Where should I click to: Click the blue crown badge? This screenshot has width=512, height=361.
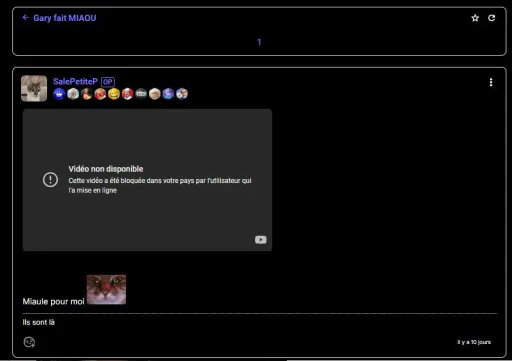pos(59,94)
